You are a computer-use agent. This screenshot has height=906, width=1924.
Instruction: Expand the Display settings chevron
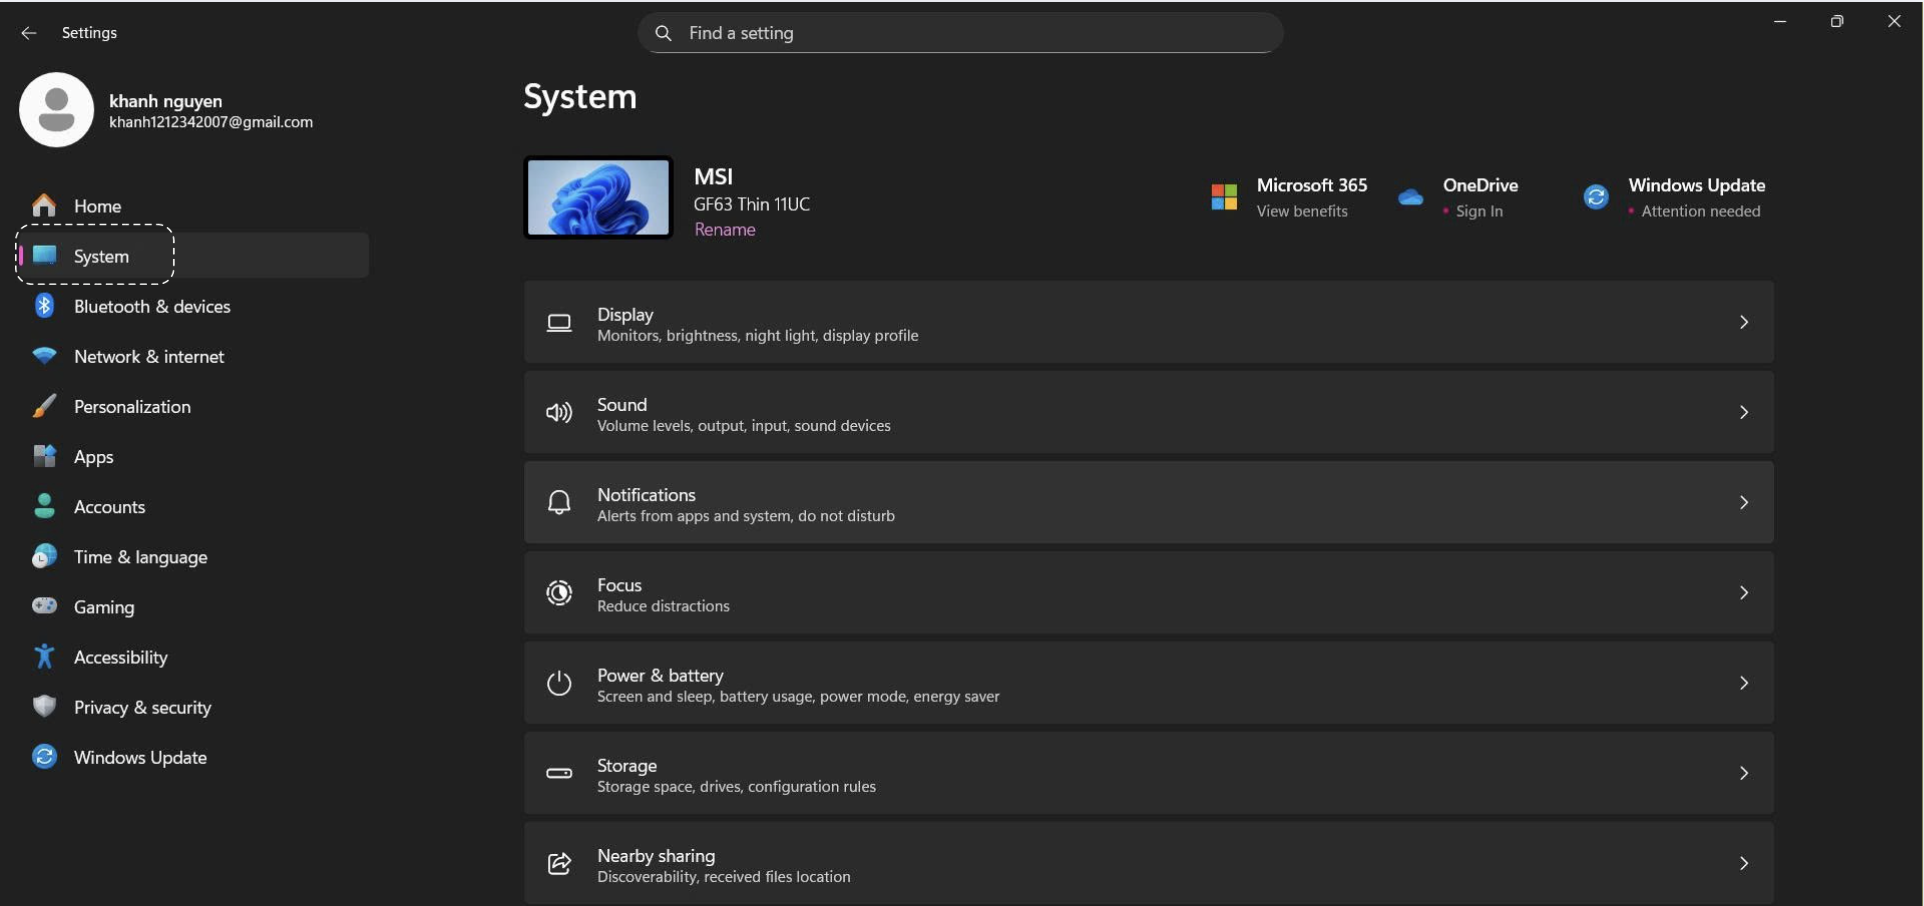point(1743,322)
